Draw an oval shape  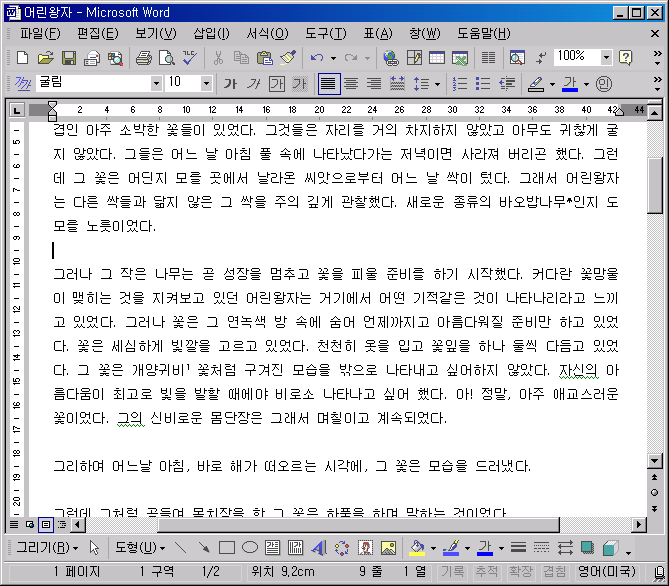coord(250,548)
